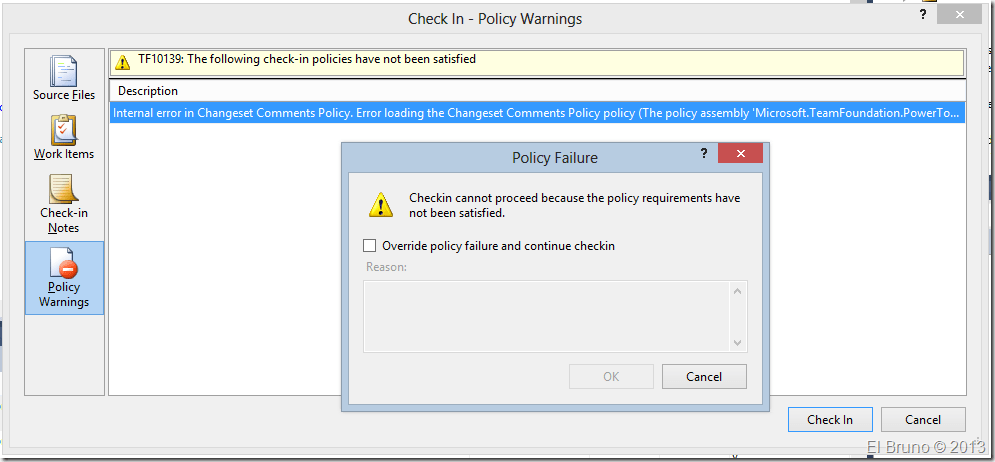Image resolution: width=995 pixels, height=462 pixels.
Task: Open the Check-in Notes section
Action: point(64,203)
